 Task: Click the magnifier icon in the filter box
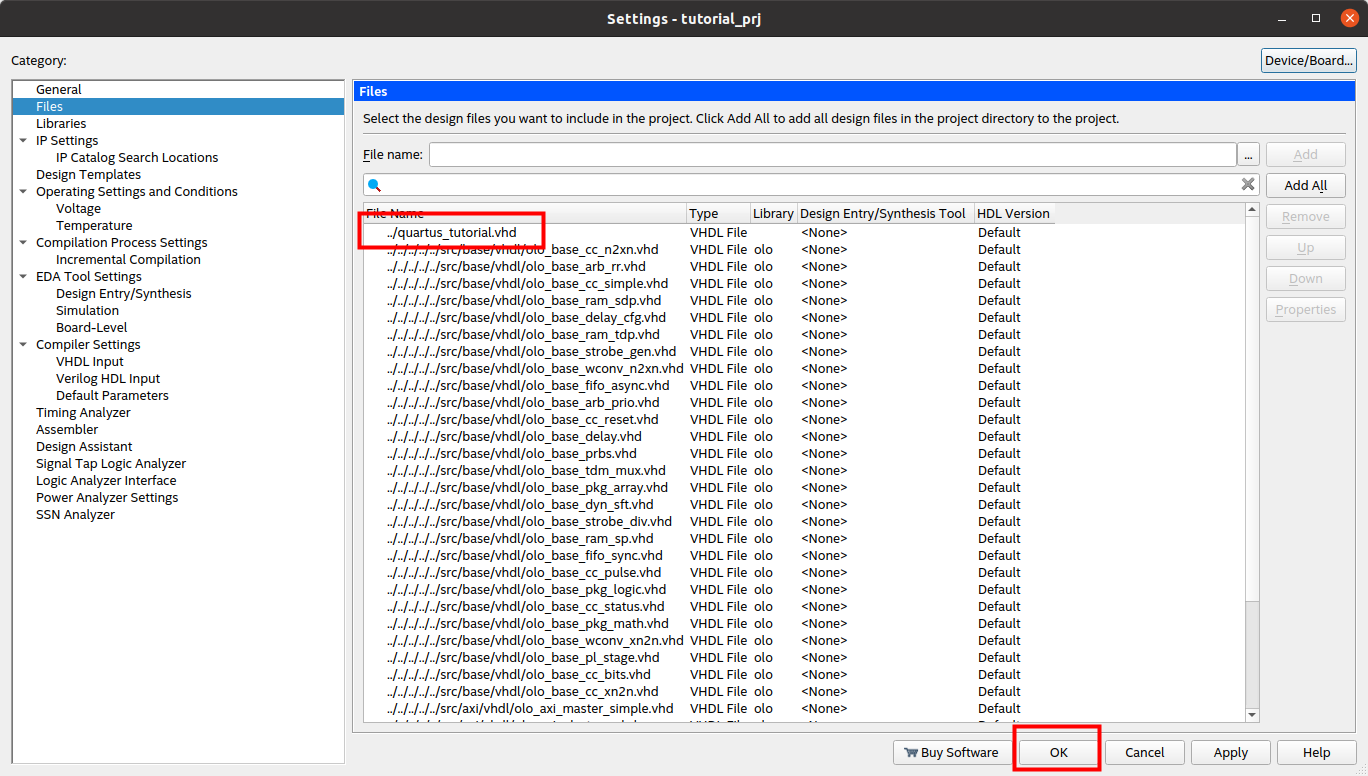(375, 185)
